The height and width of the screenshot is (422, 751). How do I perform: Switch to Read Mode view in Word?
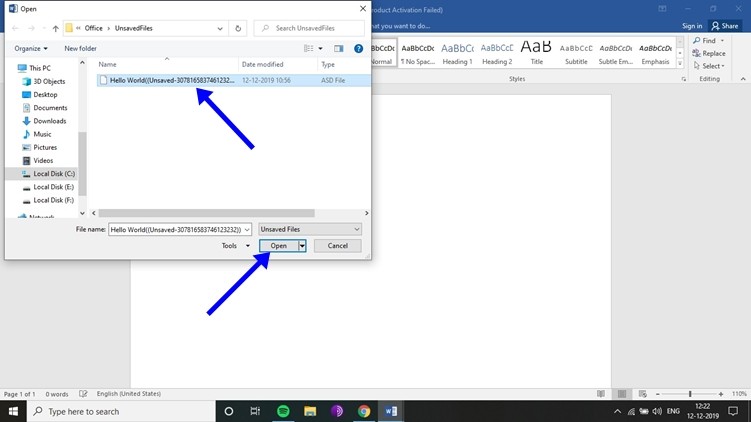point(601,394)
